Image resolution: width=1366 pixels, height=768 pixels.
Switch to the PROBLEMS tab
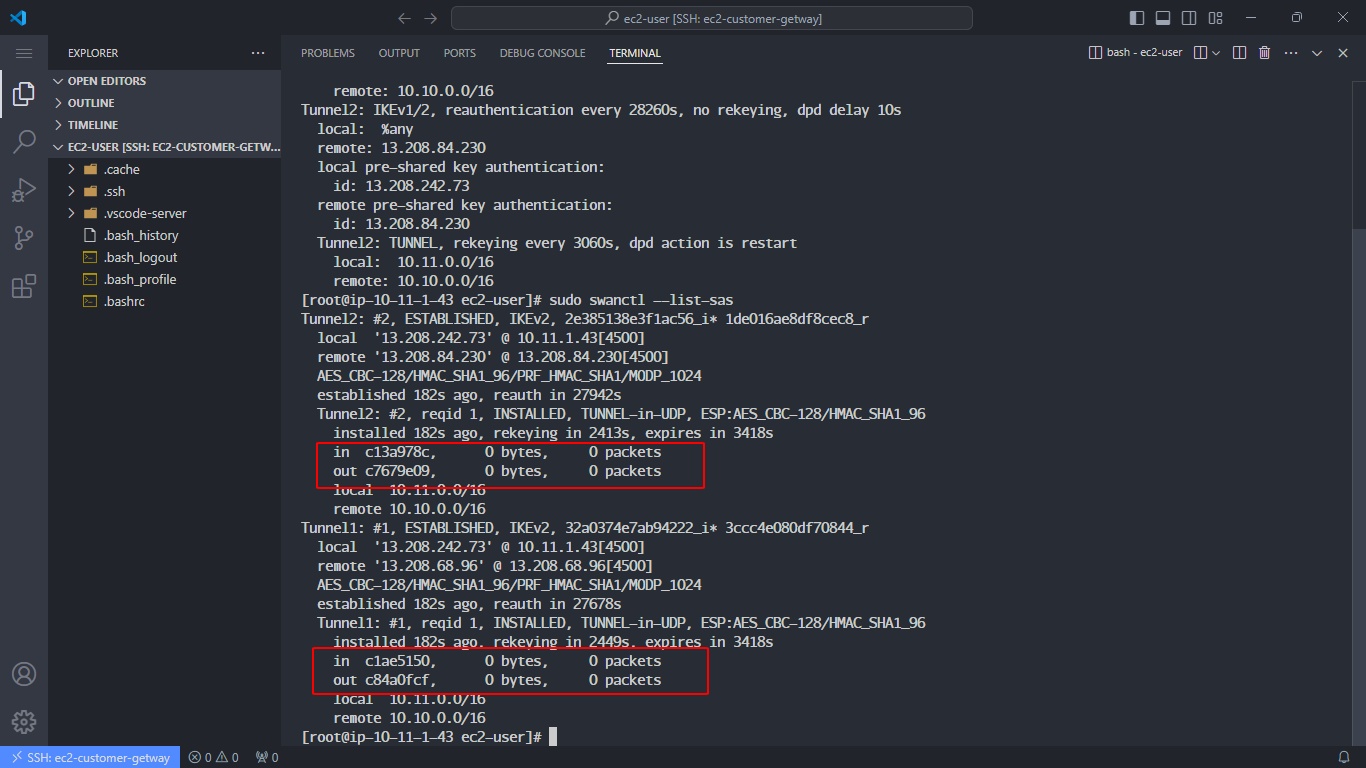[x=327, y=52]
